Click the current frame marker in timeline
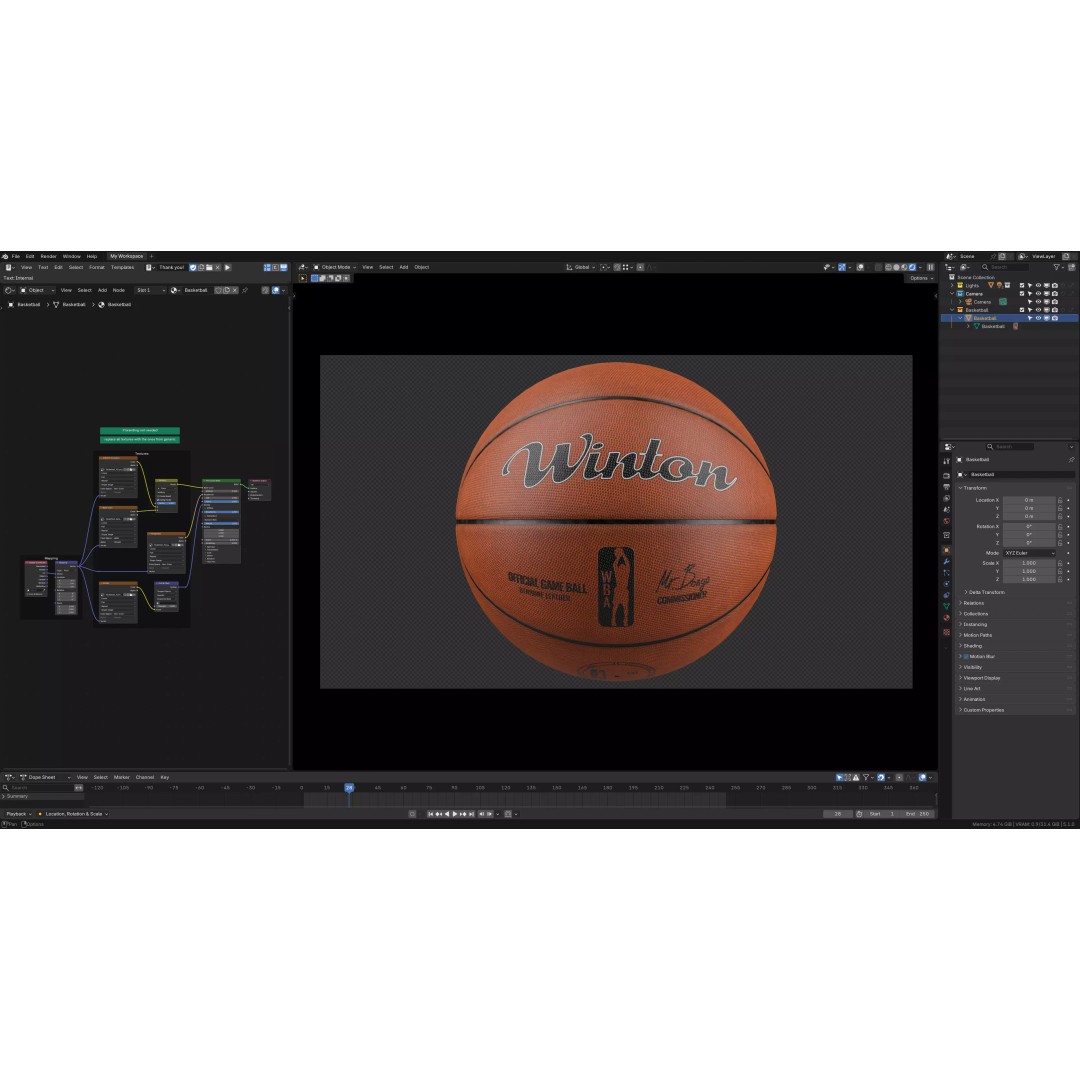This screenshot has height=1080, width=1080. click(349, 787)
